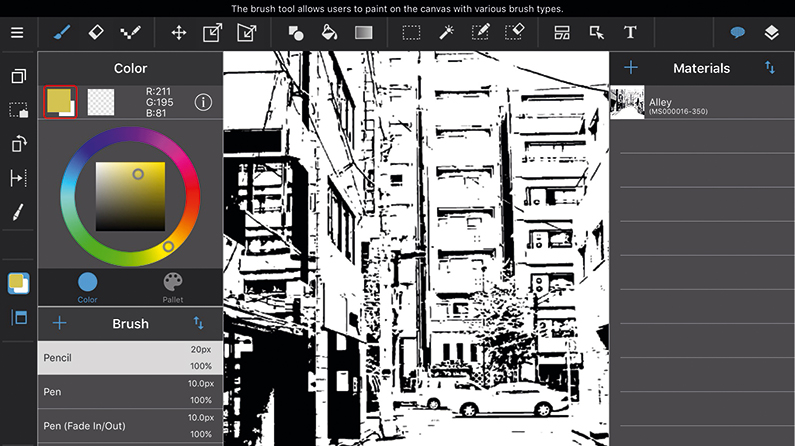Select the Brush tool in top toolbar

click(x=60, y=32)
